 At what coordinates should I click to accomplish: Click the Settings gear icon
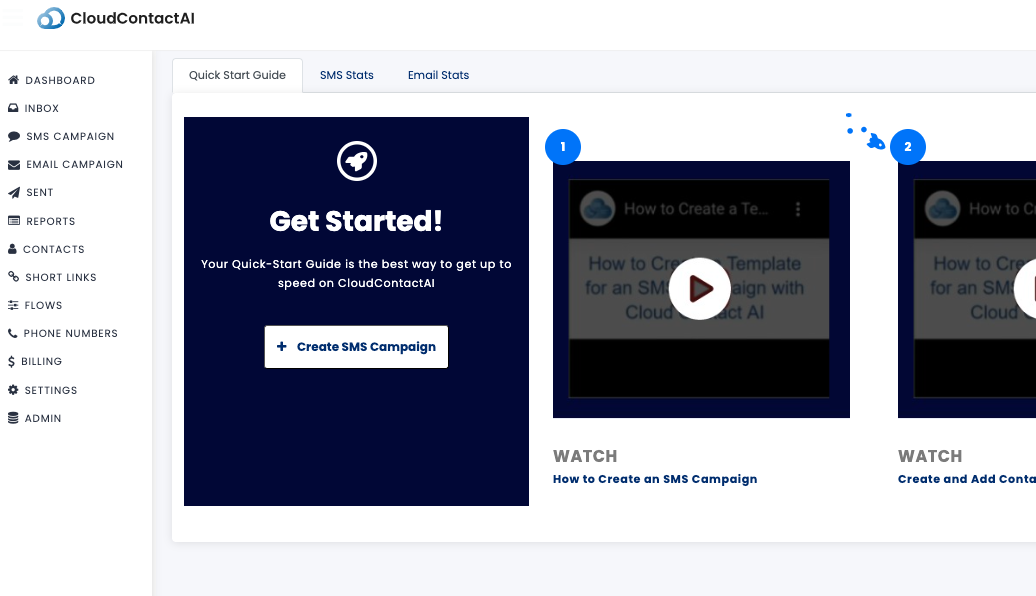13,390
